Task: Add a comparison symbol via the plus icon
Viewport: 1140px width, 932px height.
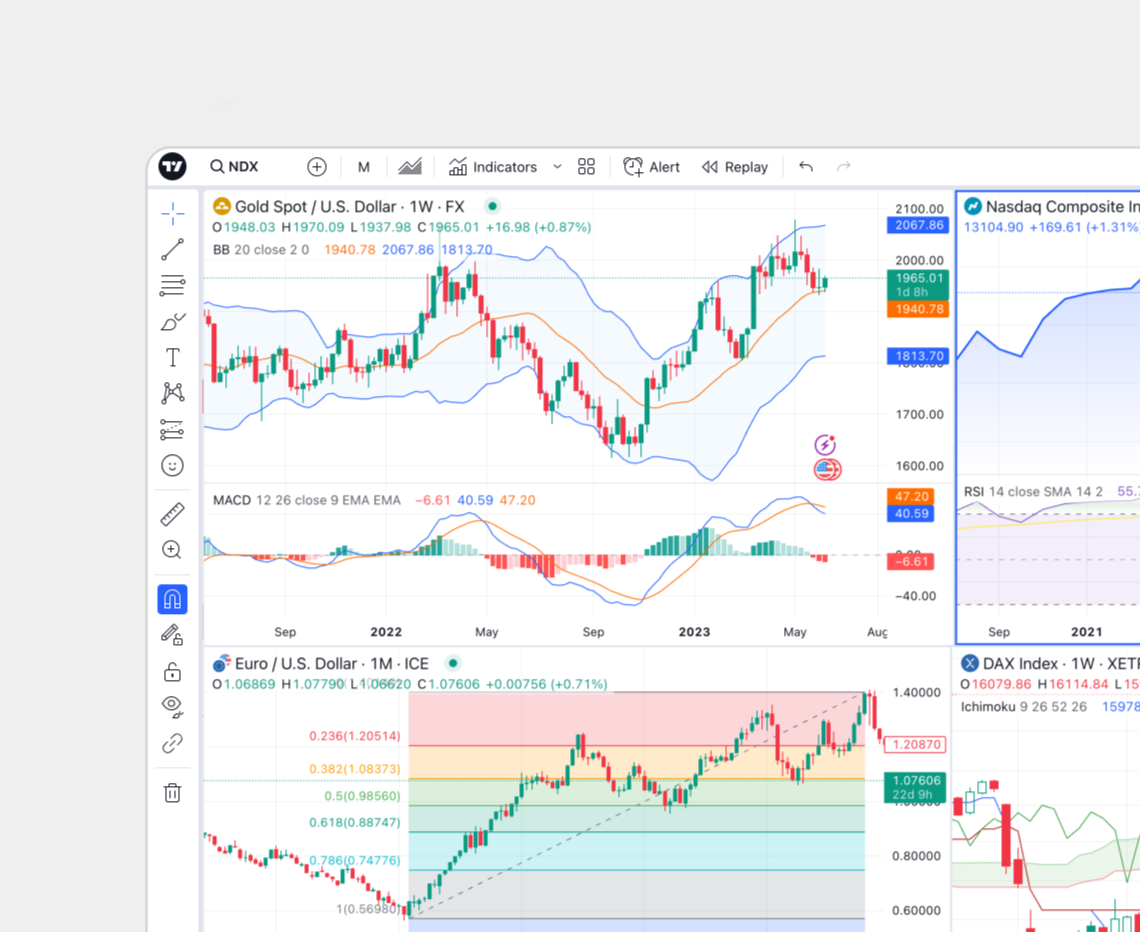Action: tap(316, 167)
